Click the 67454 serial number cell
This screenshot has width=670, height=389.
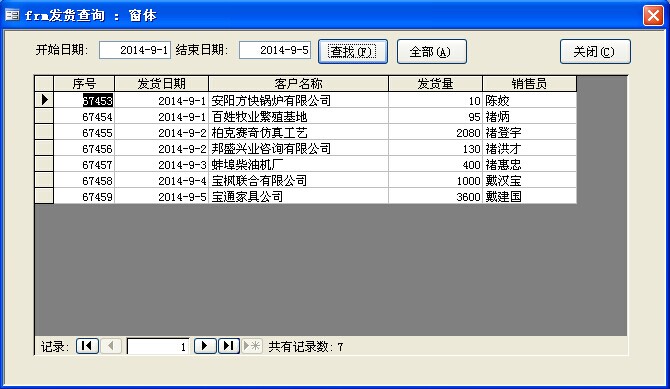point(84,116)
